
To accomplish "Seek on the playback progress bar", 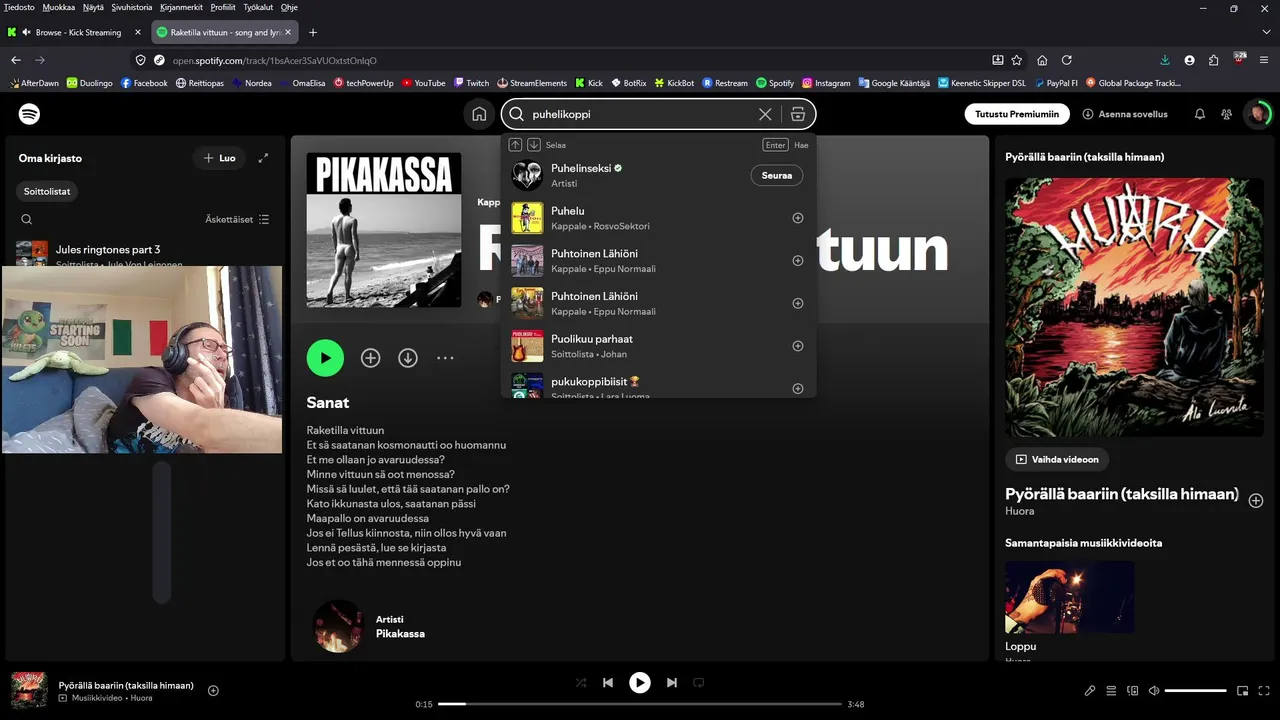I will point(640,704).
